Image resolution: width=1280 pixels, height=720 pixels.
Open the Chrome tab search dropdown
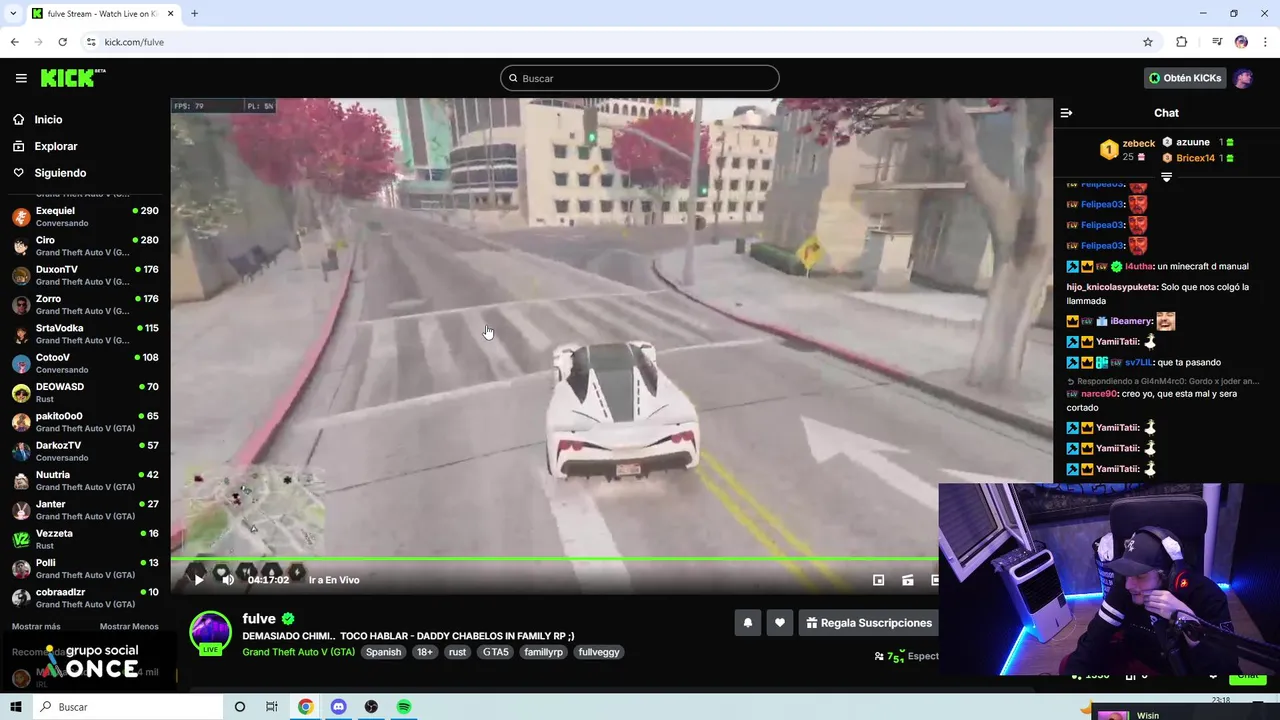point(12,14)
